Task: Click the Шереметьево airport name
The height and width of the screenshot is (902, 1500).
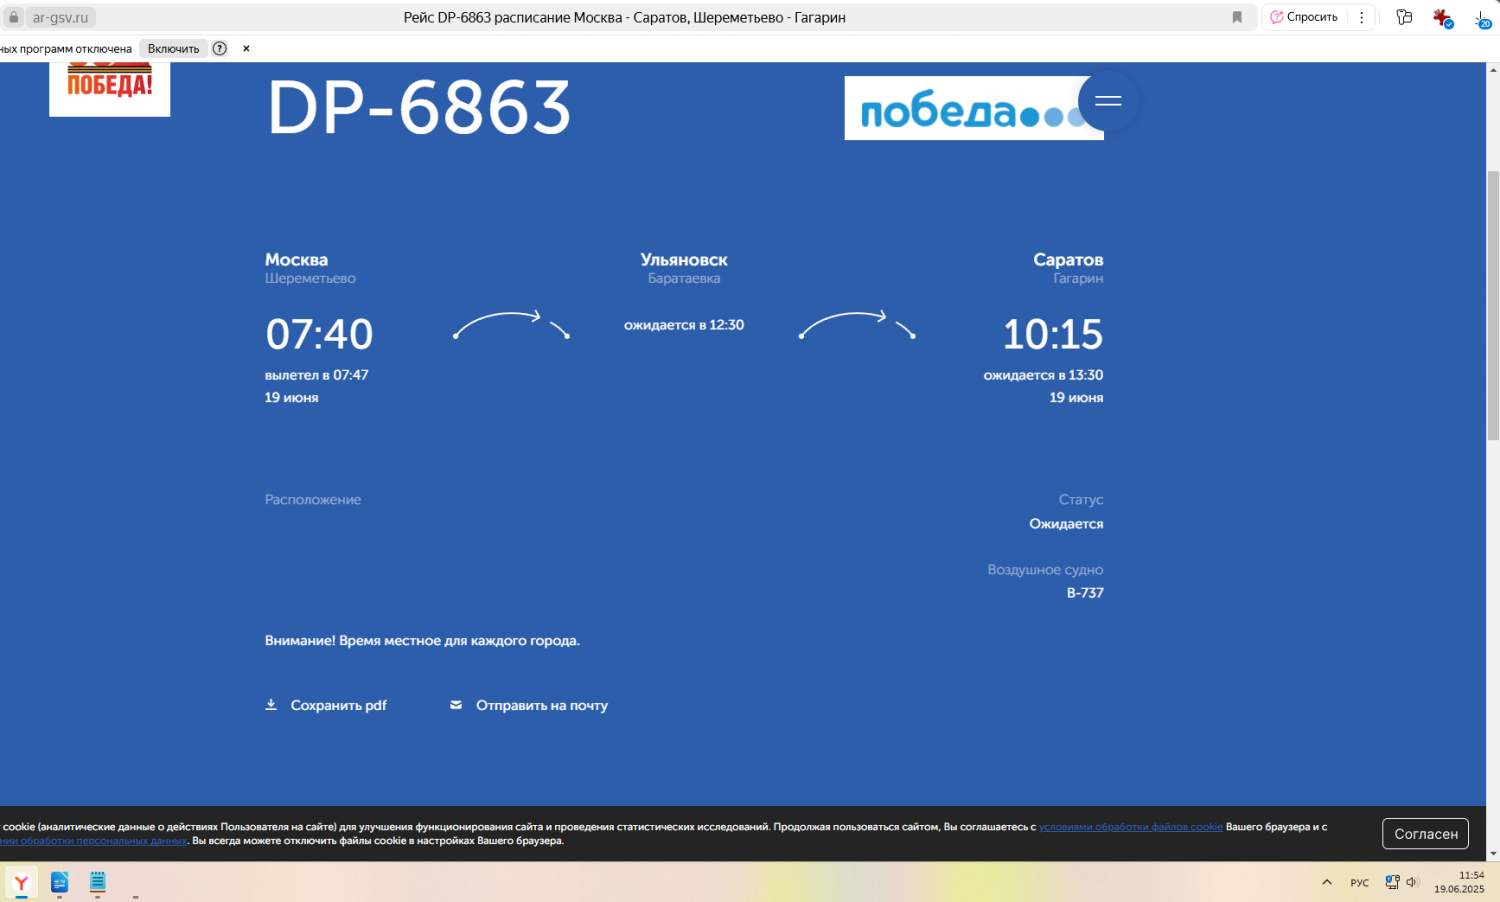Action: (x=310, y=279)
